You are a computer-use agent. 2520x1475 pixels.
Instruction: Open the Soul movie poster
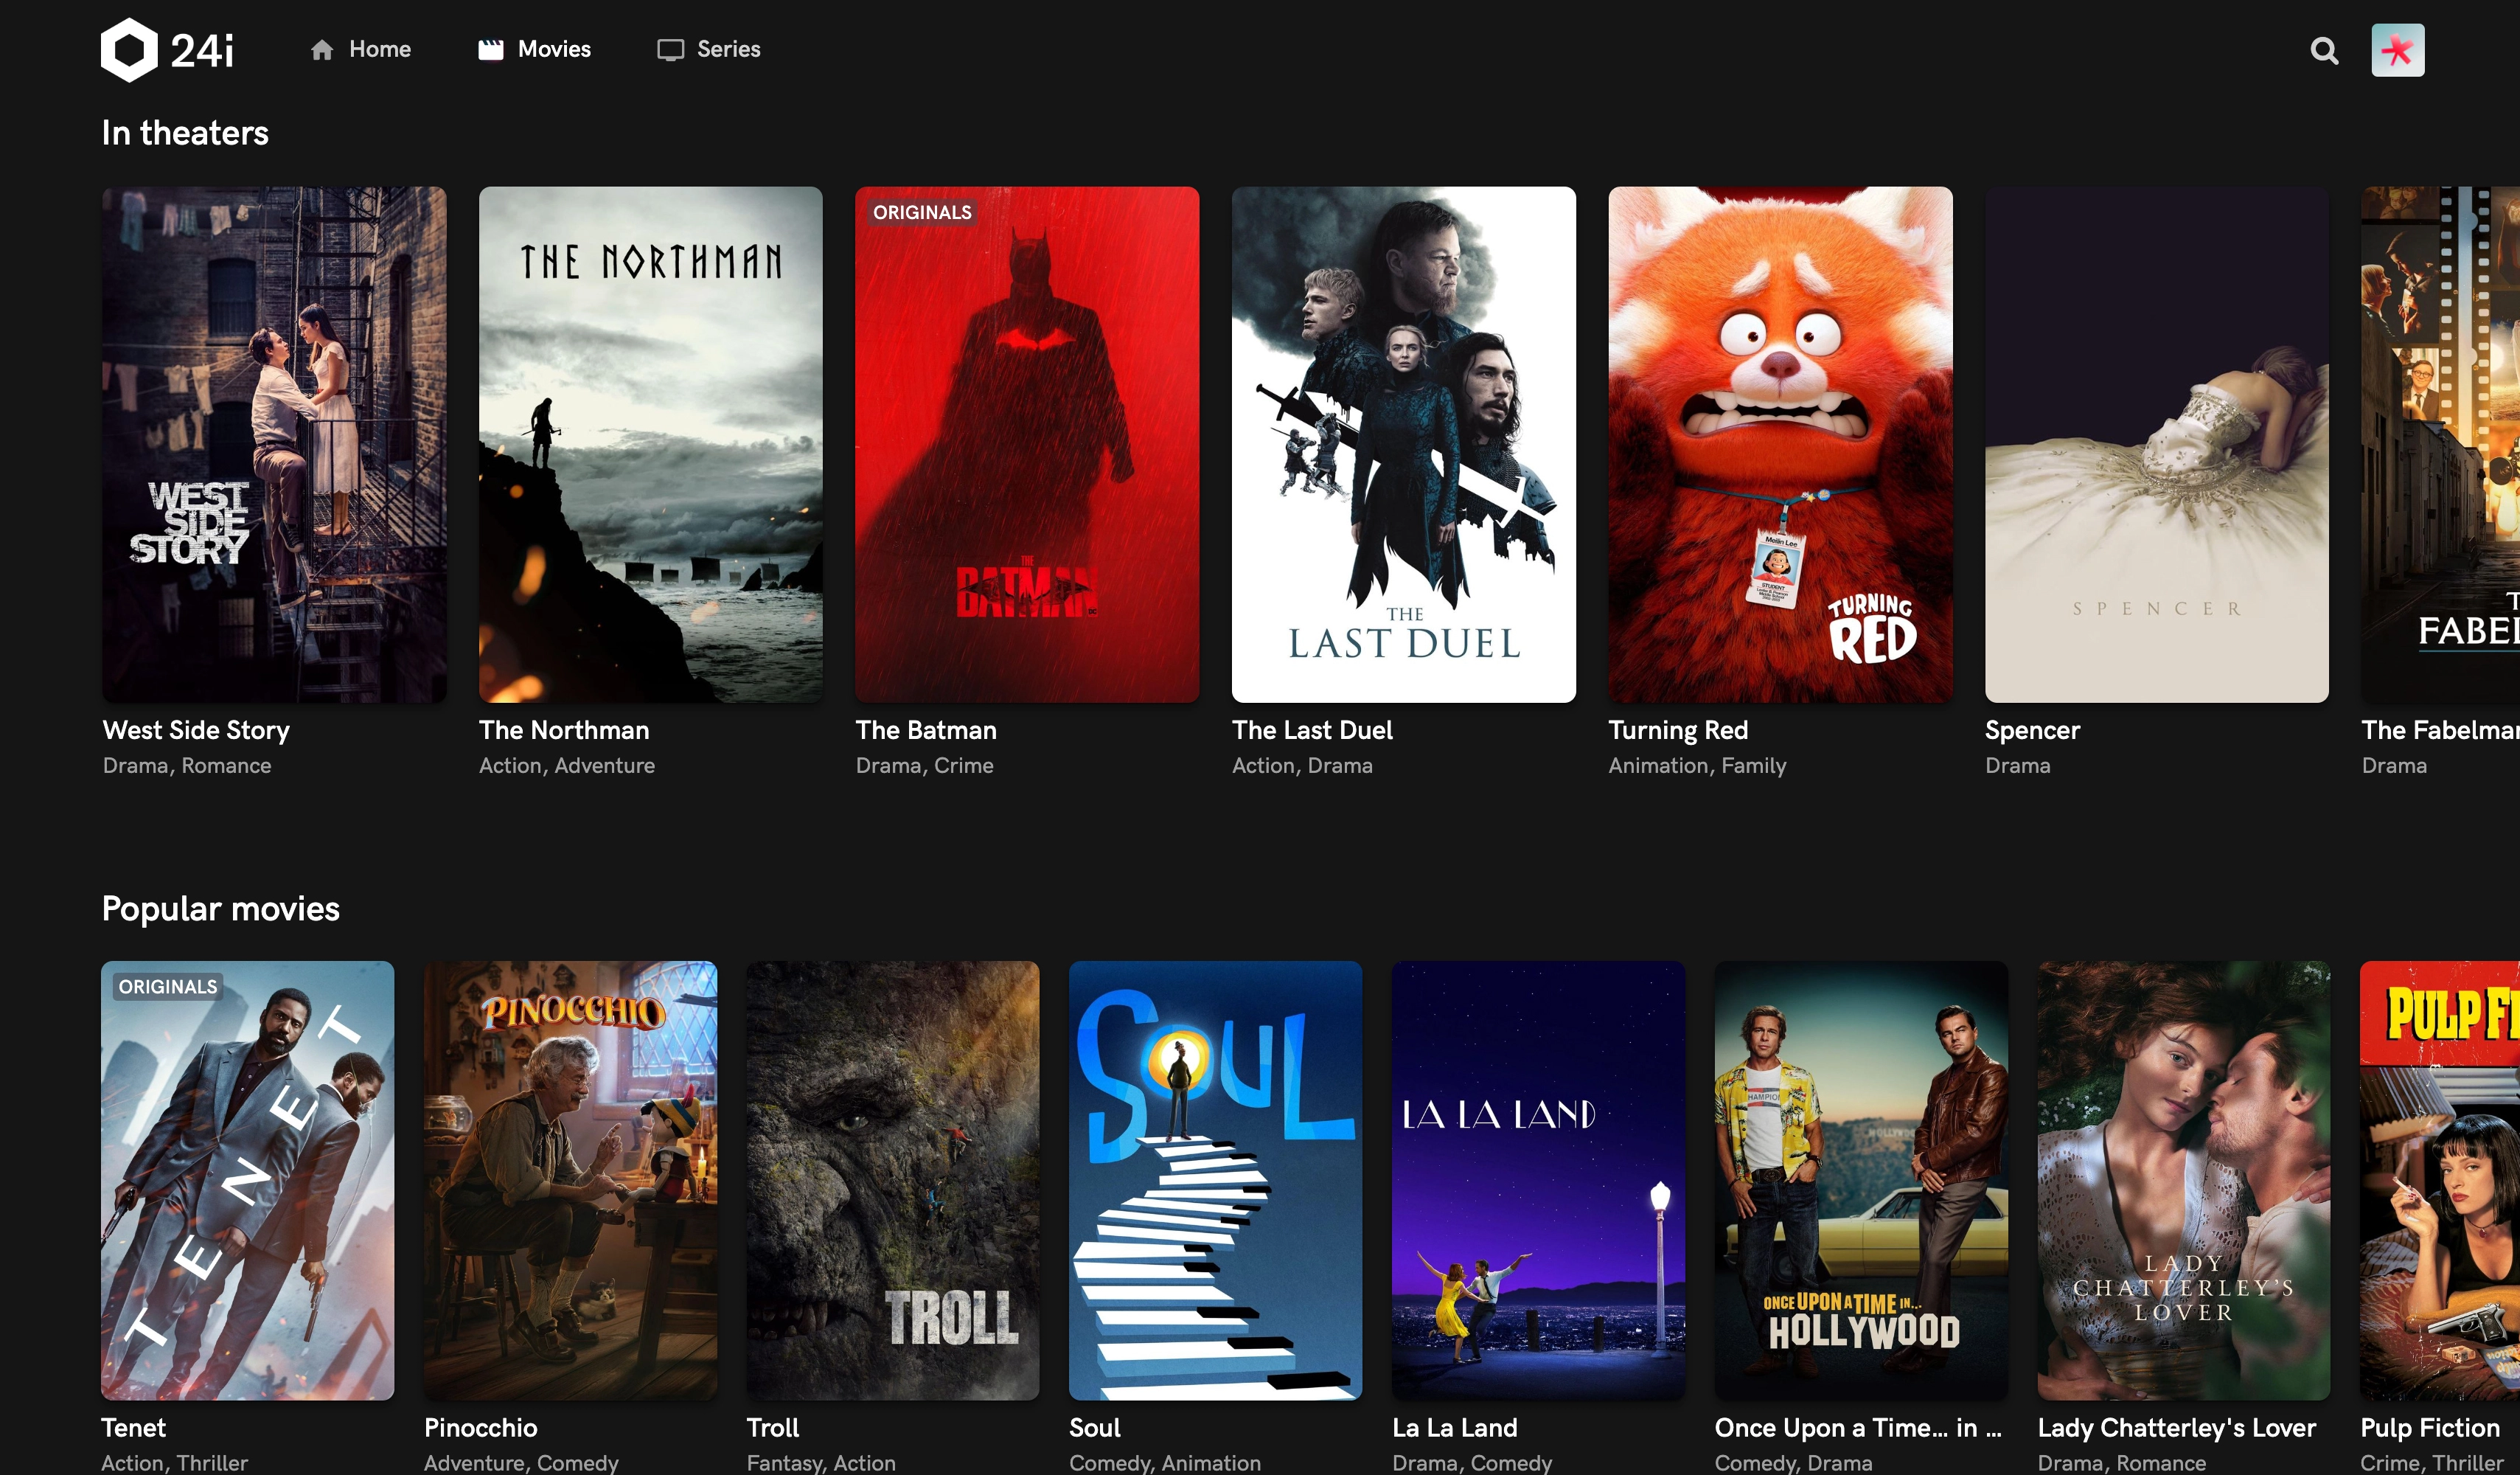[x=1215, y=1180]
